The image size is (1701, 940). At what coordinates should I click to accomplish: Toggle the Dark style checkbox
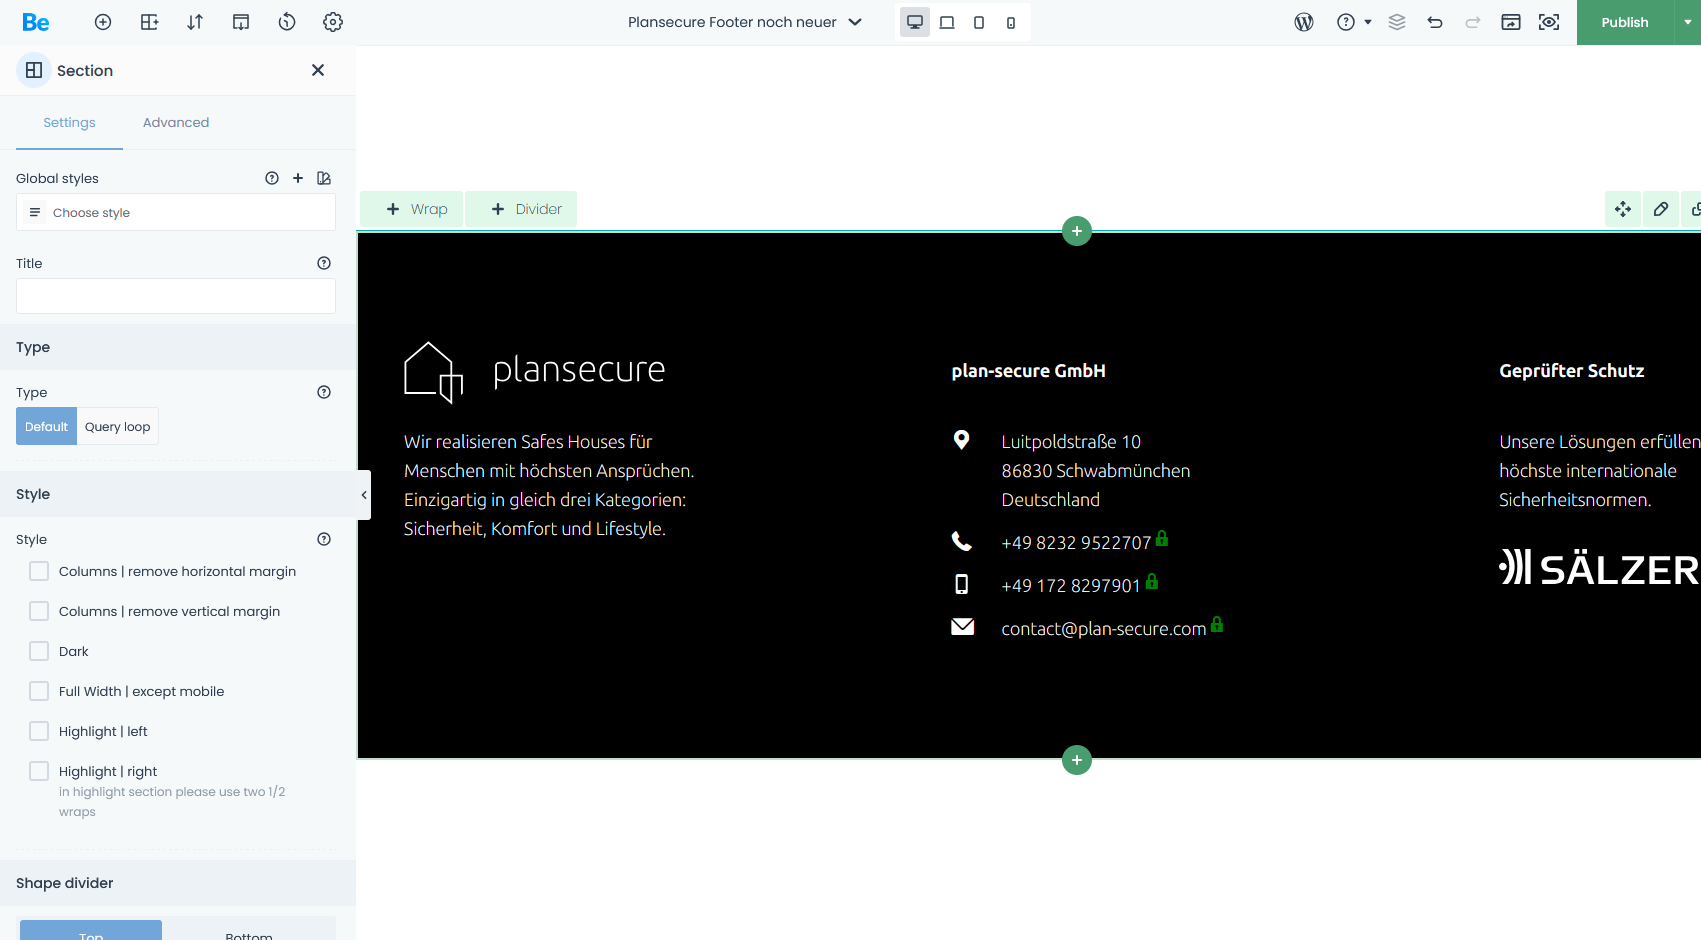[x=39, y=651]
